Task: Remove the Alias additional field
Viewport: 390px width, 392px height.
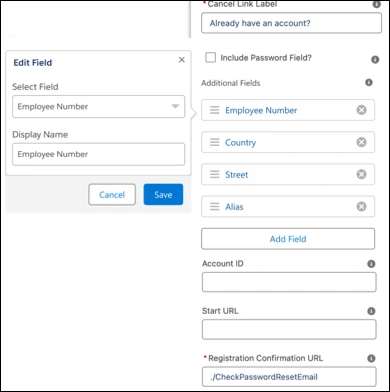Action: pos(361,207)
